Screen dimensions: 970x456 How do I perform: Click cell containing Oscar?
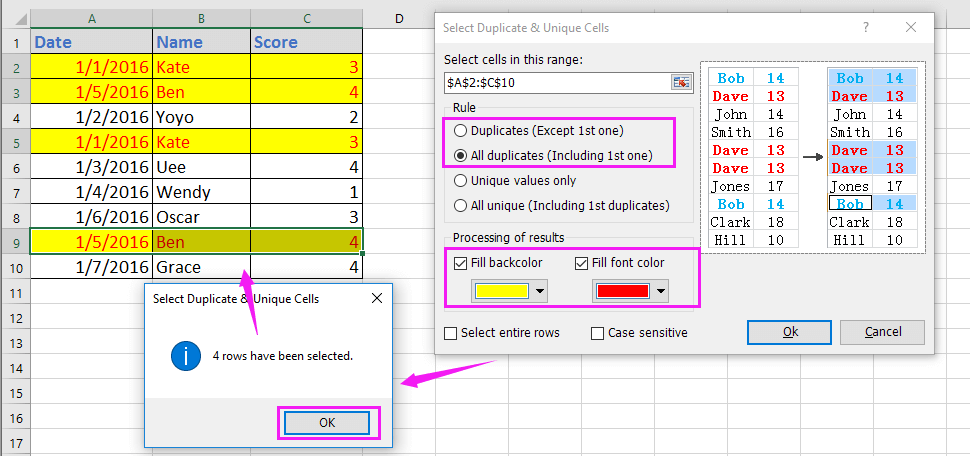[201, 217]
